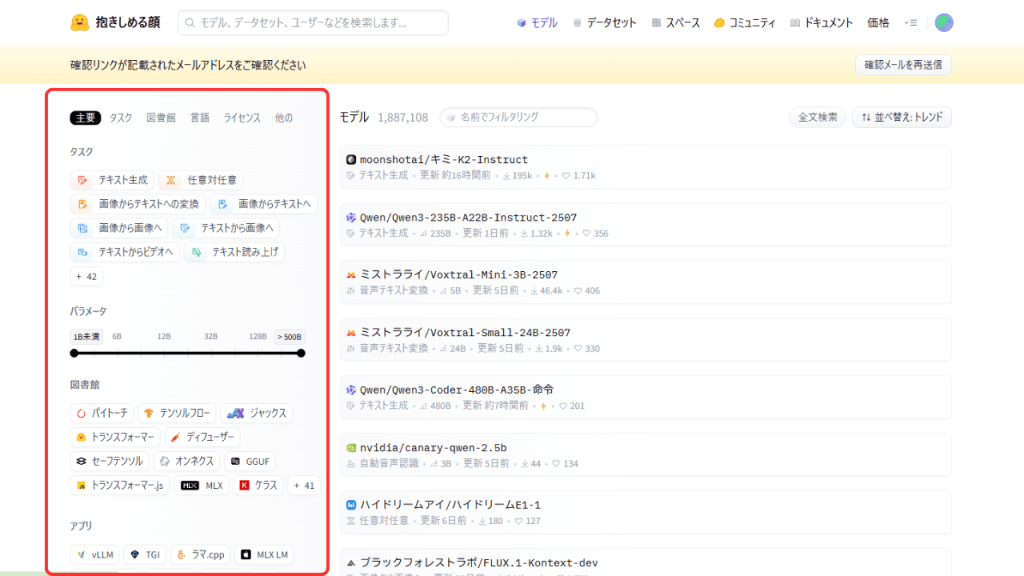This screenshot has height=576, width=1024.
Task: Expand the + 42 more tasks list
Action: 86,276
